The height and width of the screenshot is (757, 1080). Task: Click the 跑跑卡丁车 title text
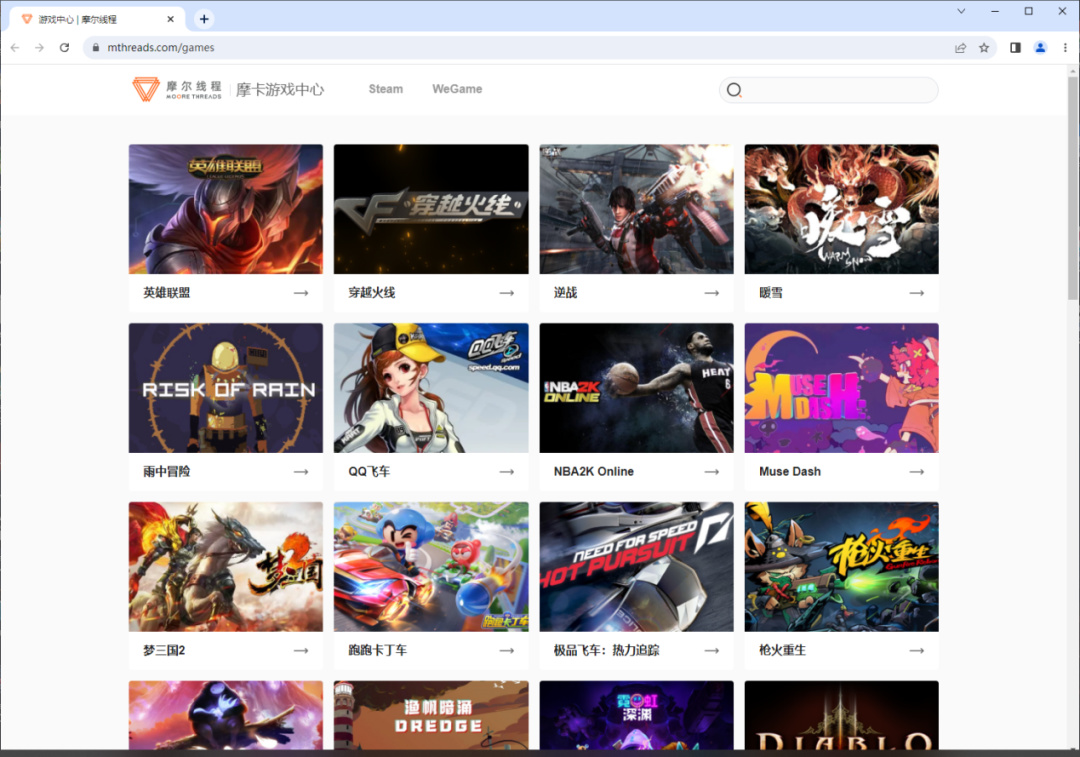377,650
